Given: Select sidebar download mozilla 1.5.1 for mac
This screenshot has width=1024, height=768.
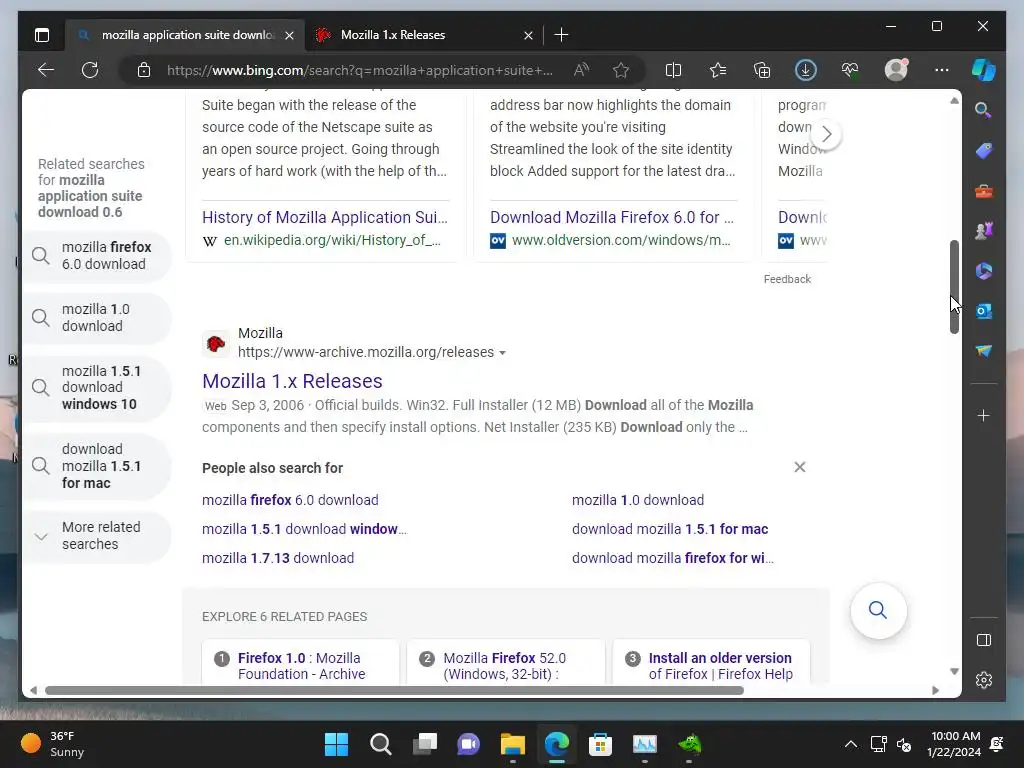Looking at the screenshot, I should [97, 466].
